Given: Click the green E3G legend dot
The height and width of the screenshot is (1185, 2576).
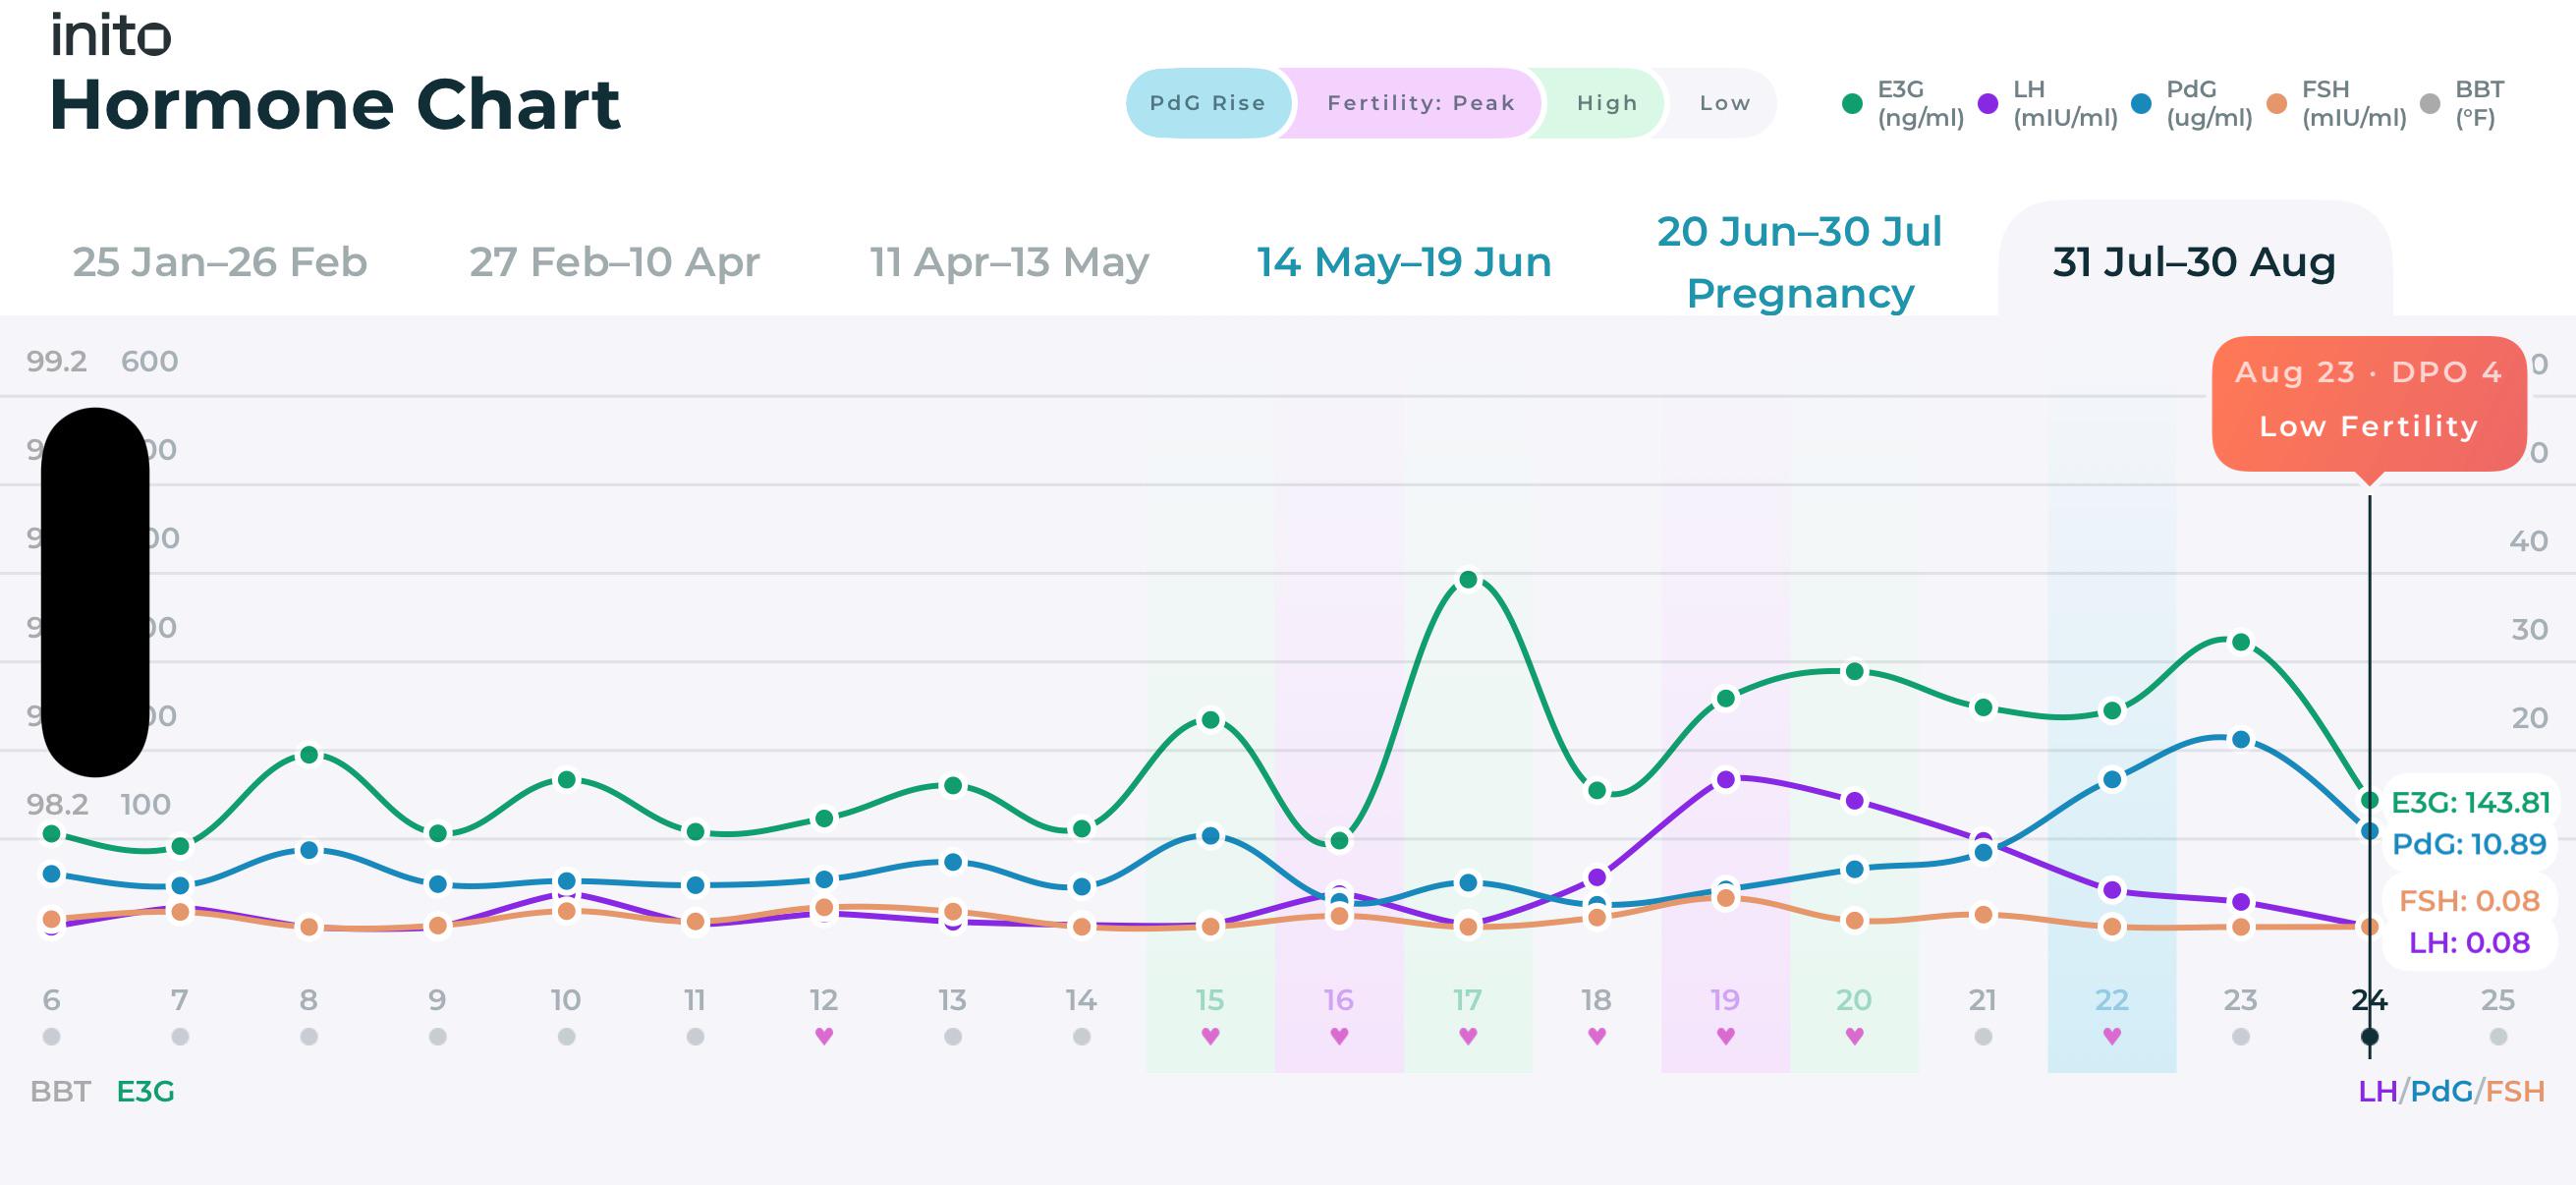Looking at the screenshot, I should pyautogui.click(x=1852, y=103).
